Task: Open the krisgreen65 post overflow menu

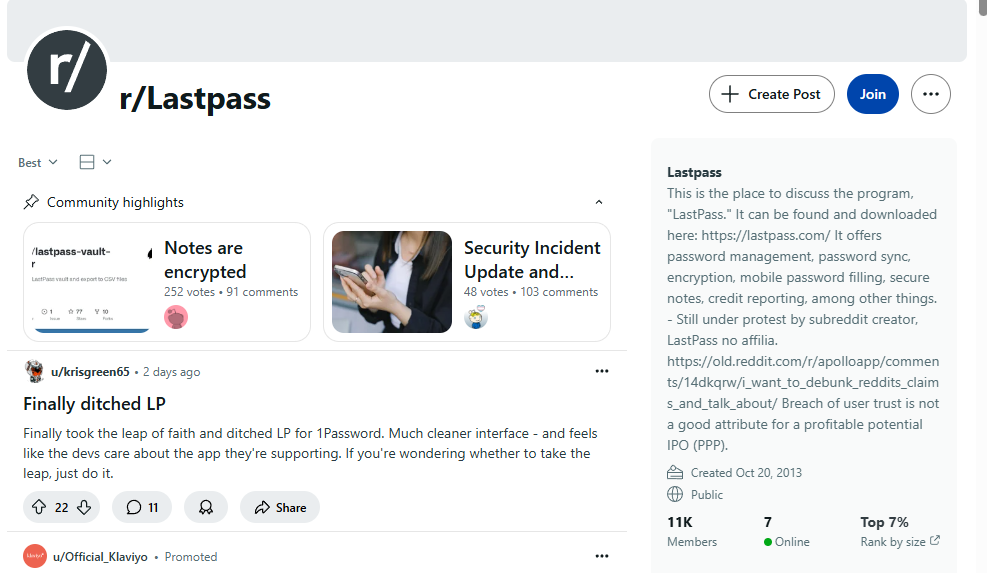Action: (x=602, y=371)
